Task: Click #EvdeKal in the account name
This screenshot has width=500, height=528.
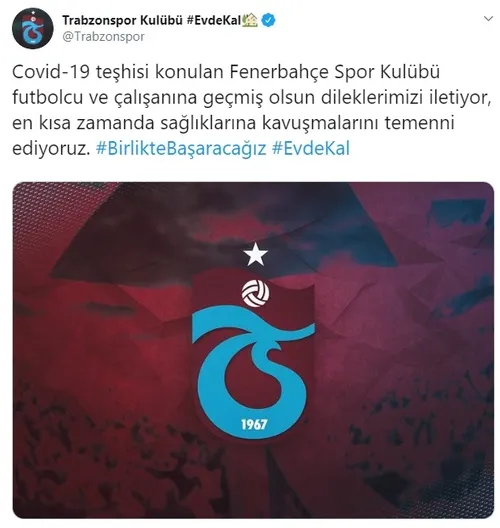Action: 213,21
